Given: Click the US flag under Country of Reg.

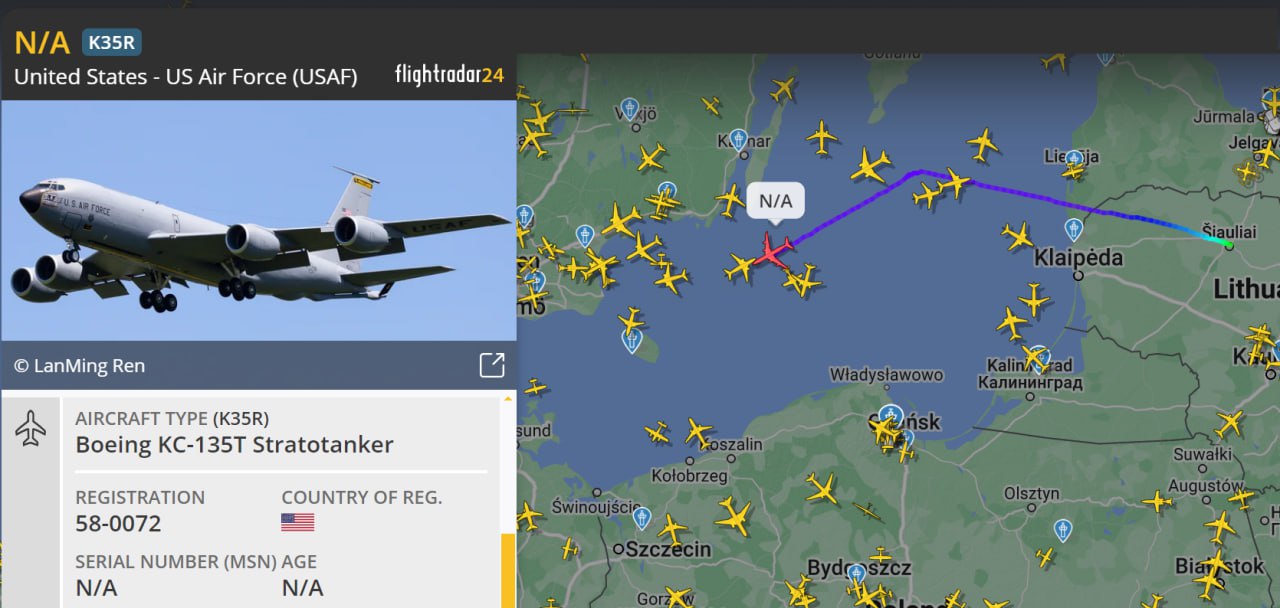Looking at the screenshot, I should [x=298, y=522].
